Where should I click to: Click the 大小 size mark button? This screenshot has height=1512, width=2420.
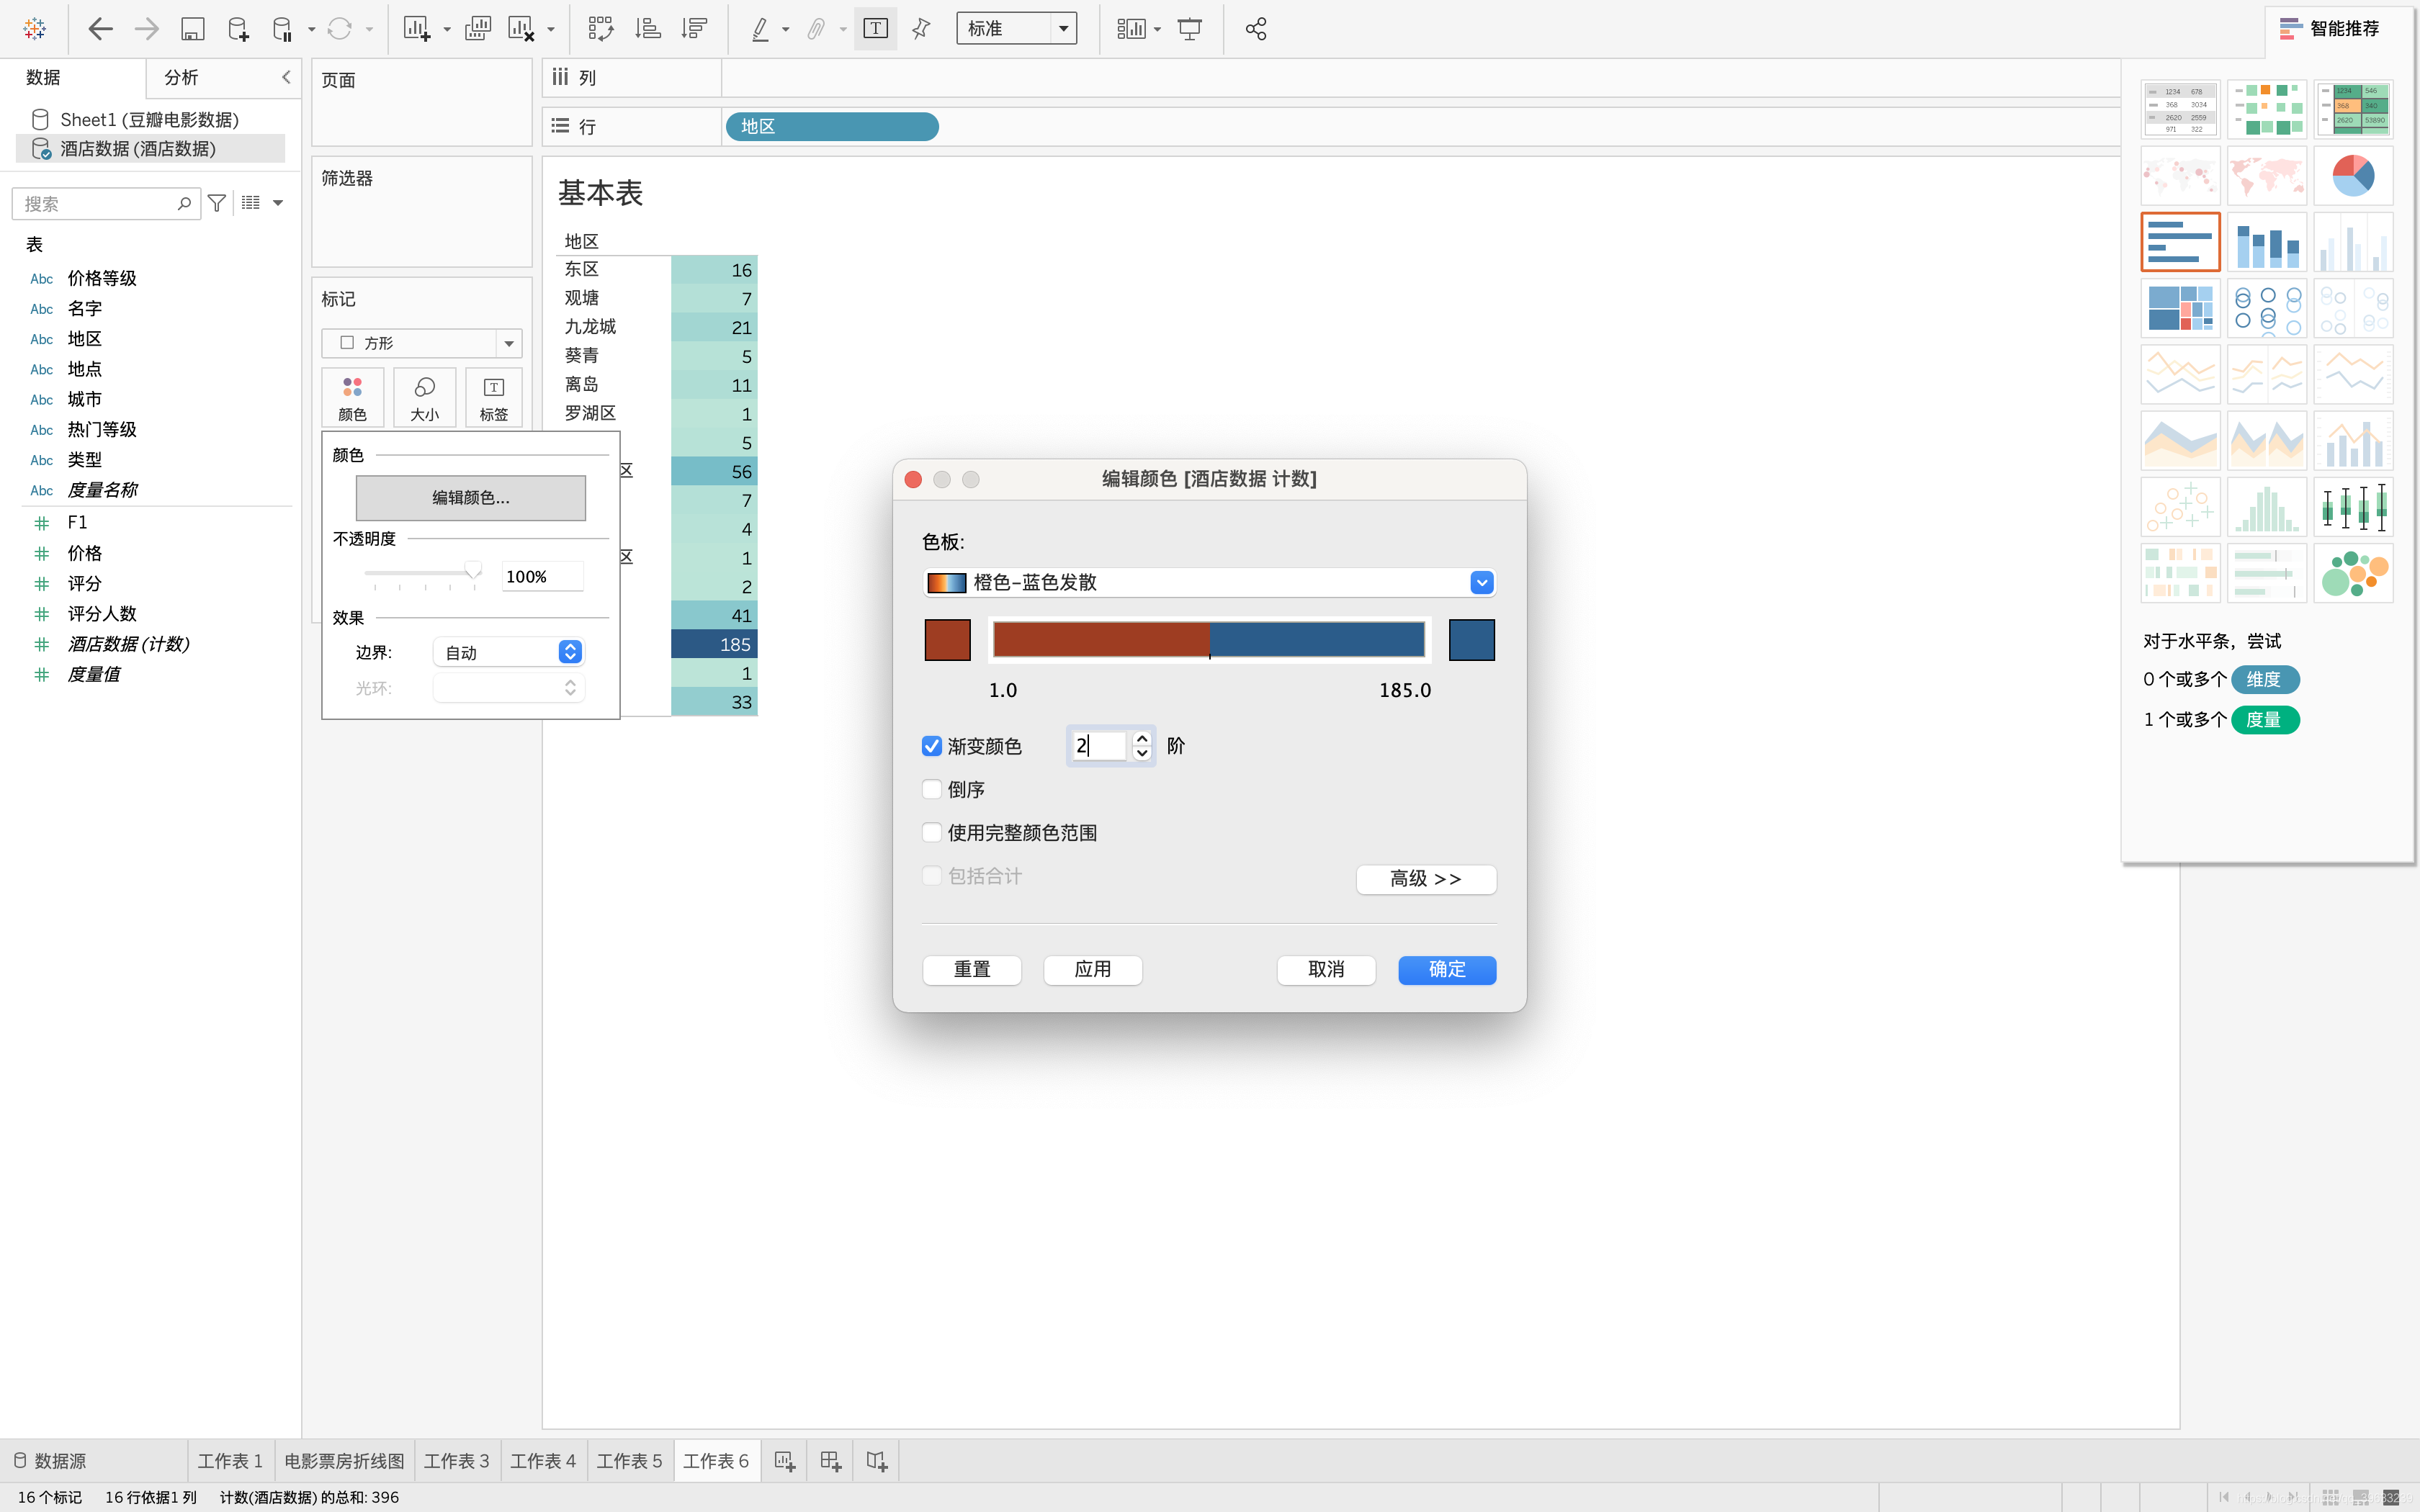coord(424,397)
